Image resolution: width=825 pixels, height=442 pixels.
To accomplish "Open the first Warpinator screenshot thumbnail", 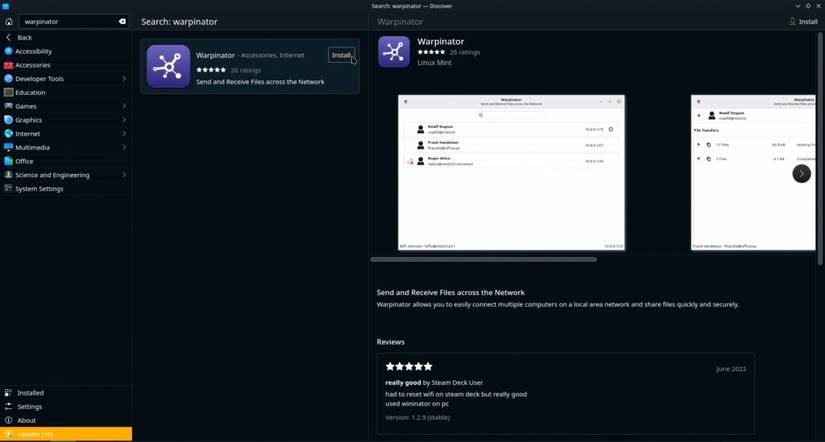I will point(511,172).
